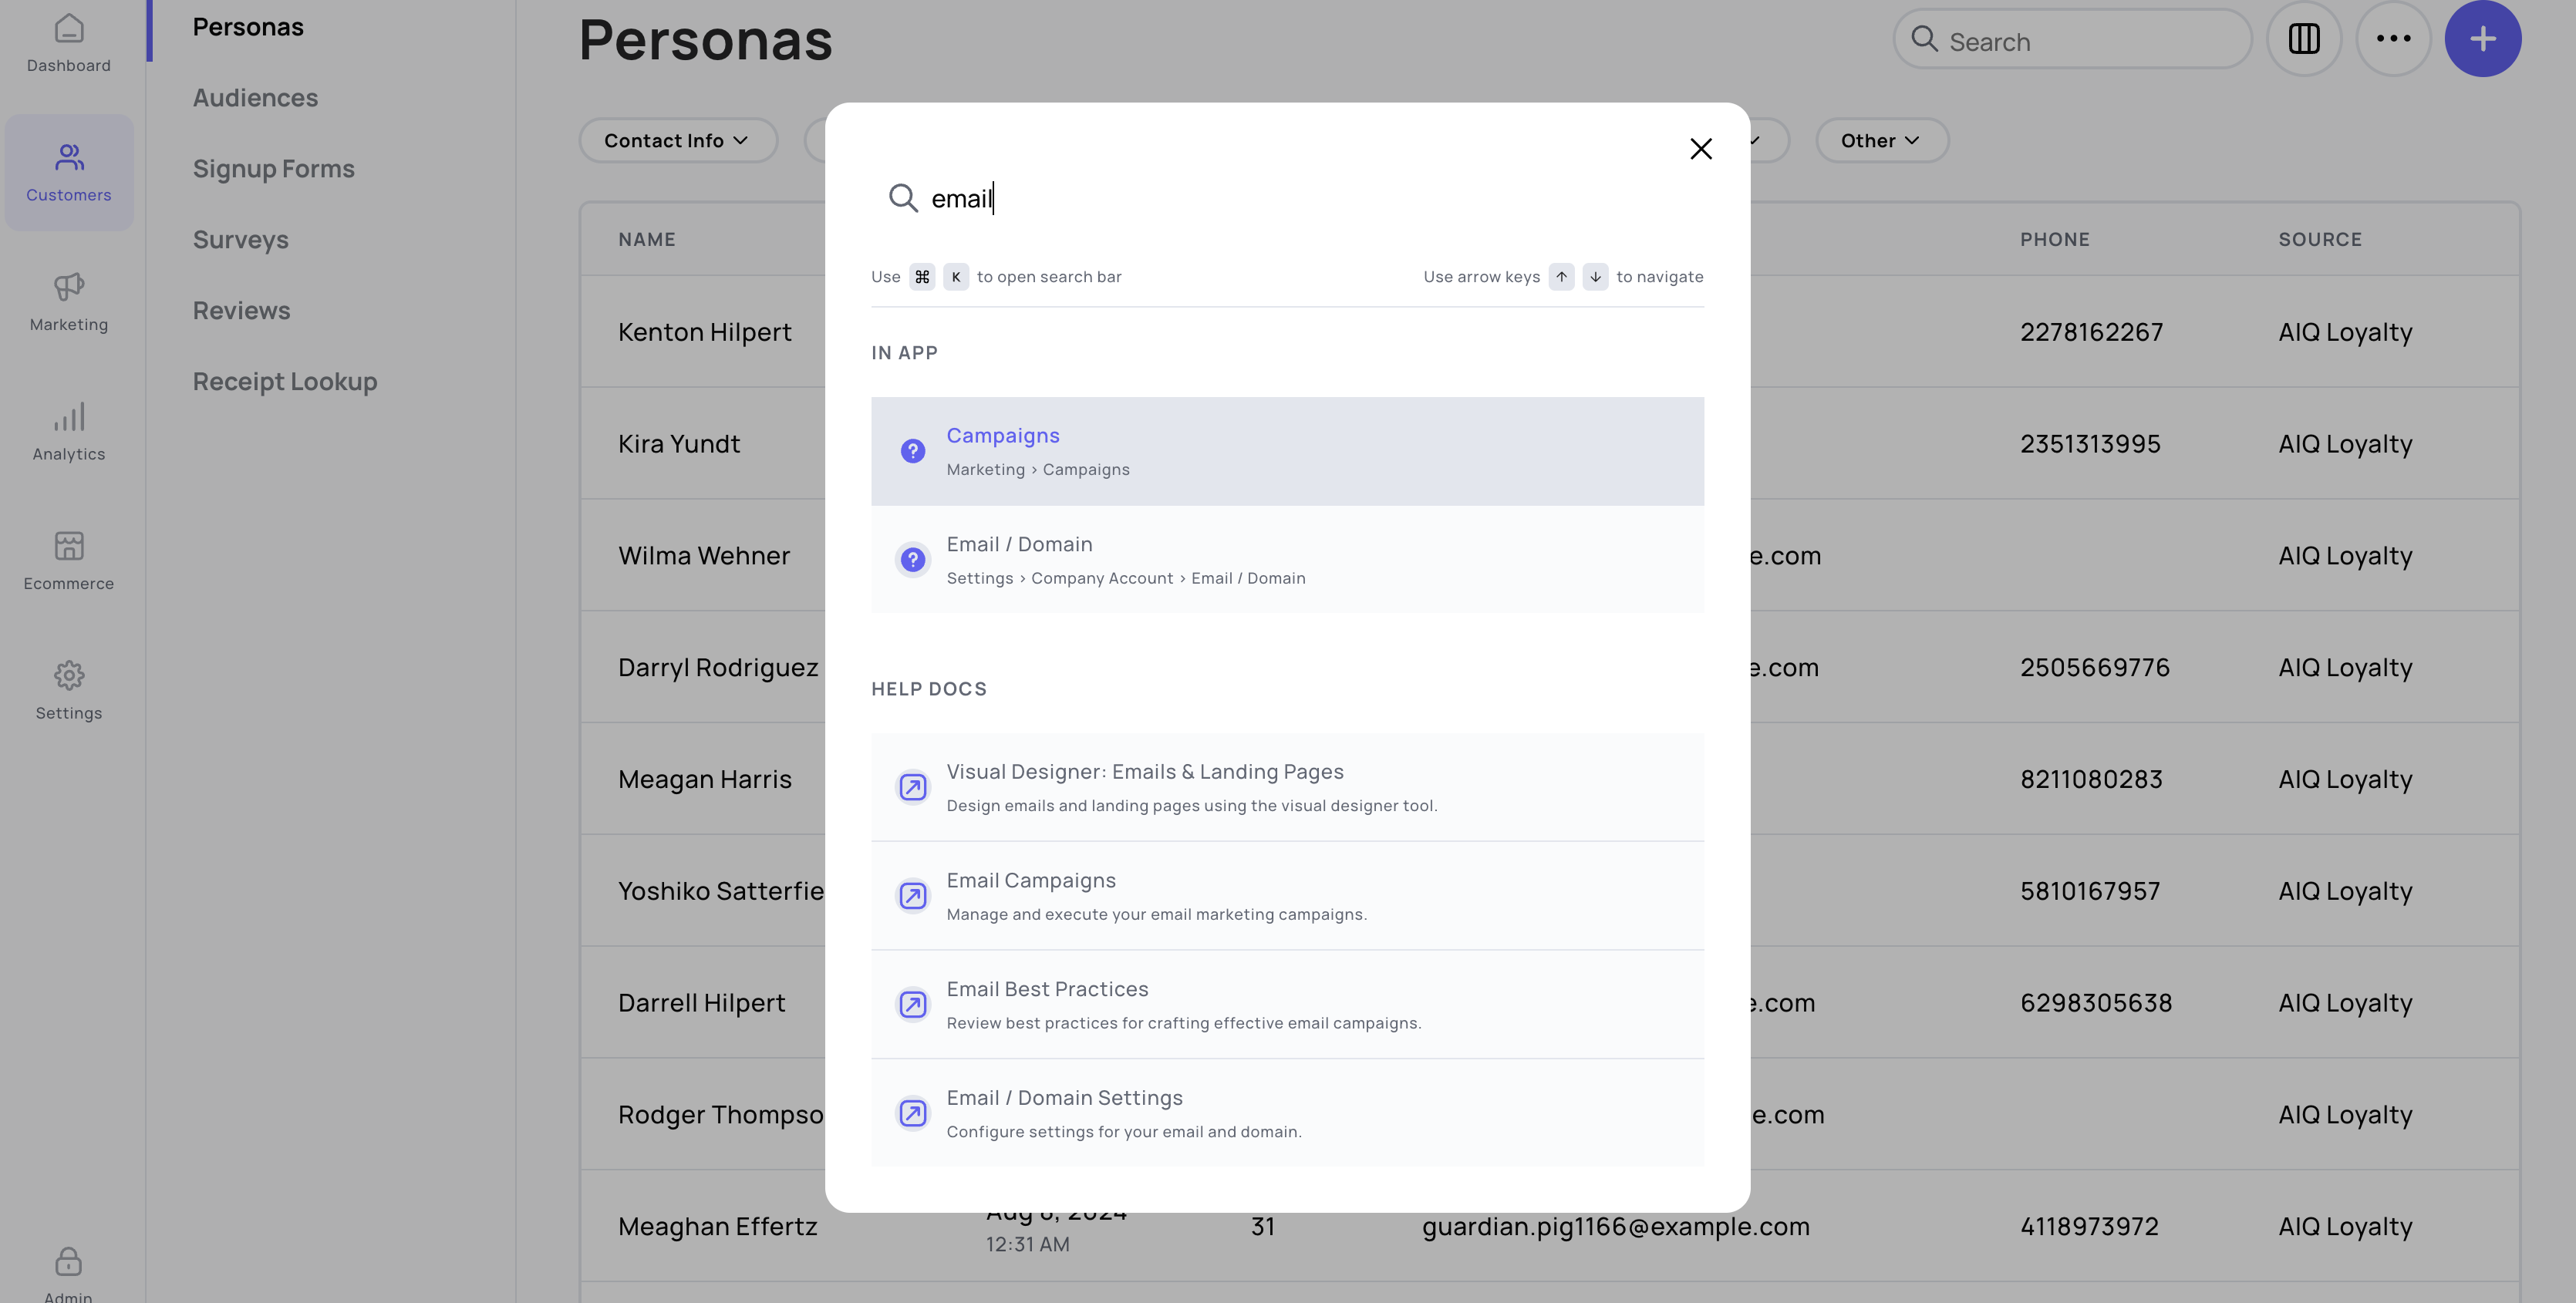Click the question mark icon beside Email / Domain
Screen dimensions: 2576x1303
pyautogui.click(x=912, y=559)
